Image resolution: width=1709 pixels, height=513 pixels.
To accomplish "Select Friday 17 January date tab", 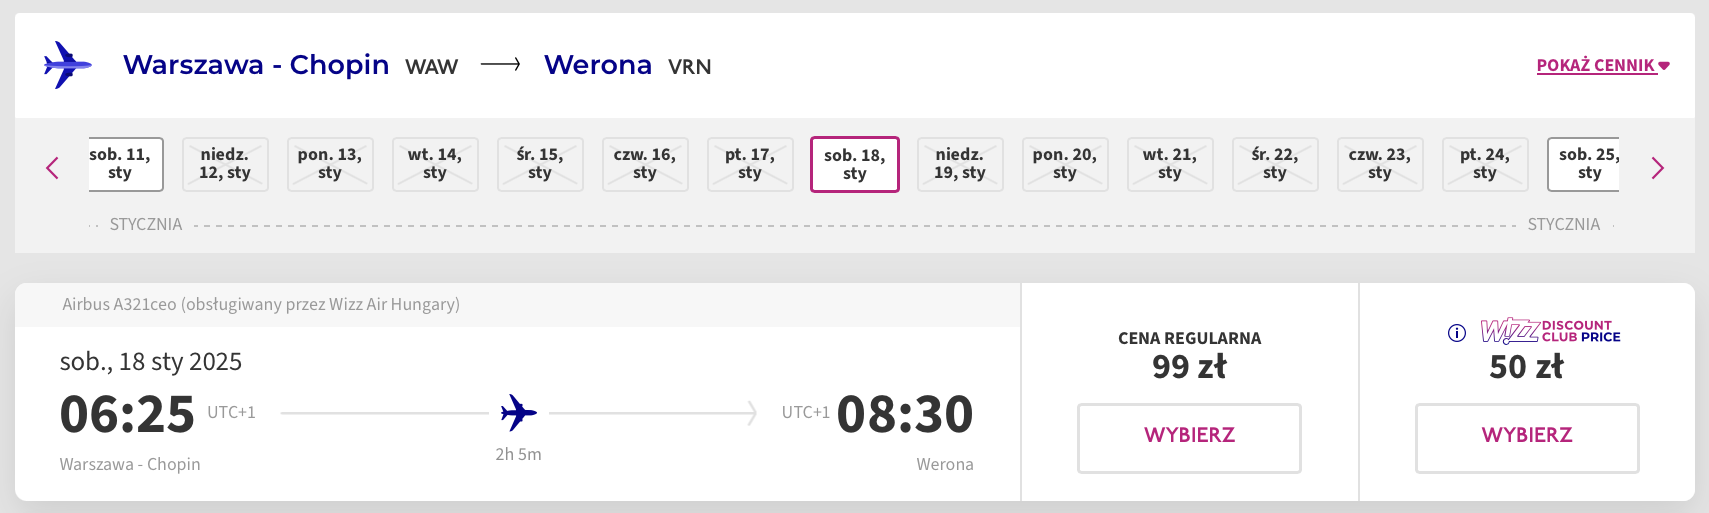I will [750, 164].
